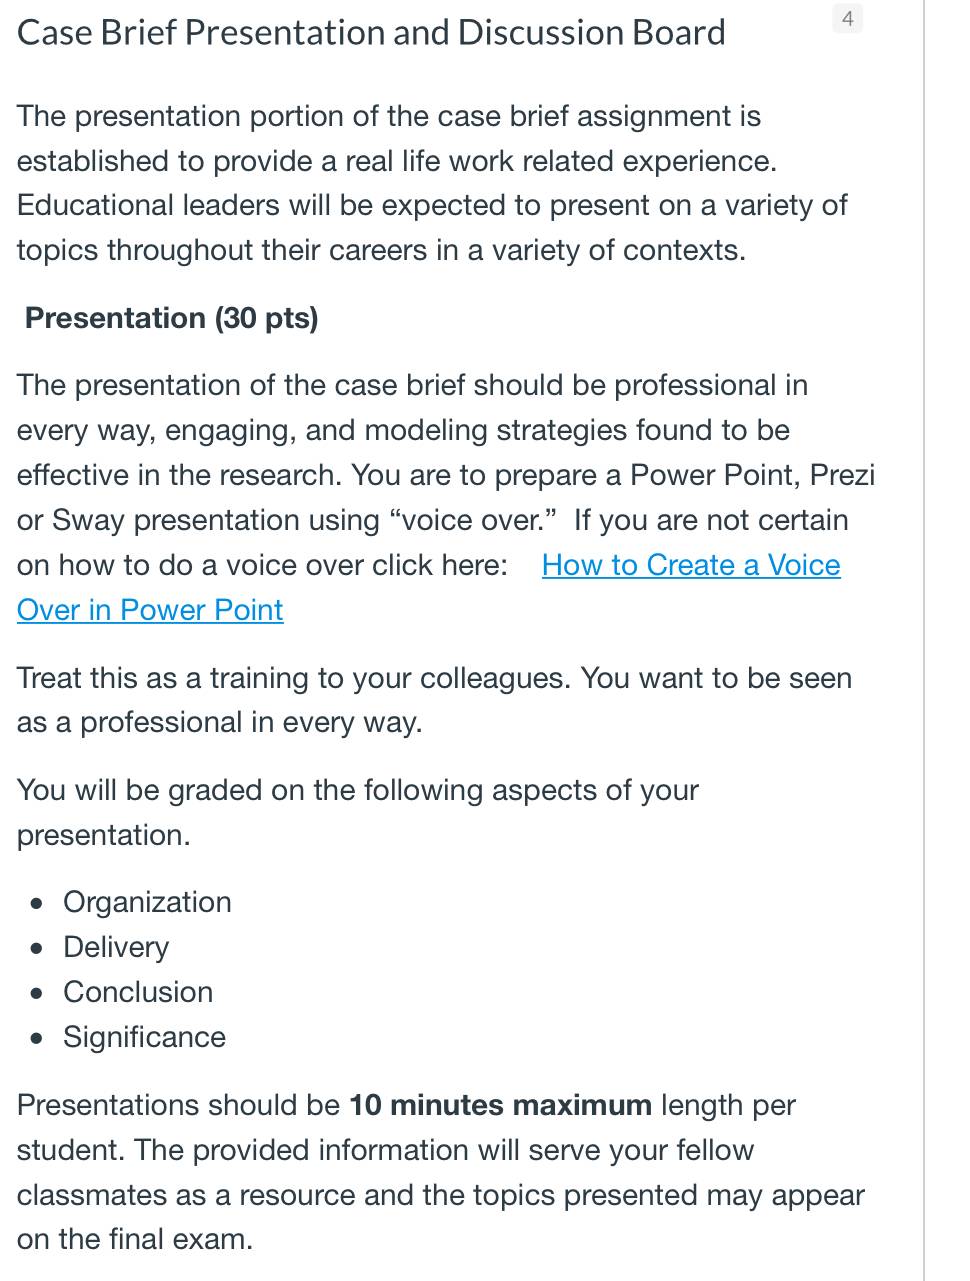The width and height of the screenshot is (970, 1281).
Task: Select the 'You will be graded' sentence
Action: point(357,812)
